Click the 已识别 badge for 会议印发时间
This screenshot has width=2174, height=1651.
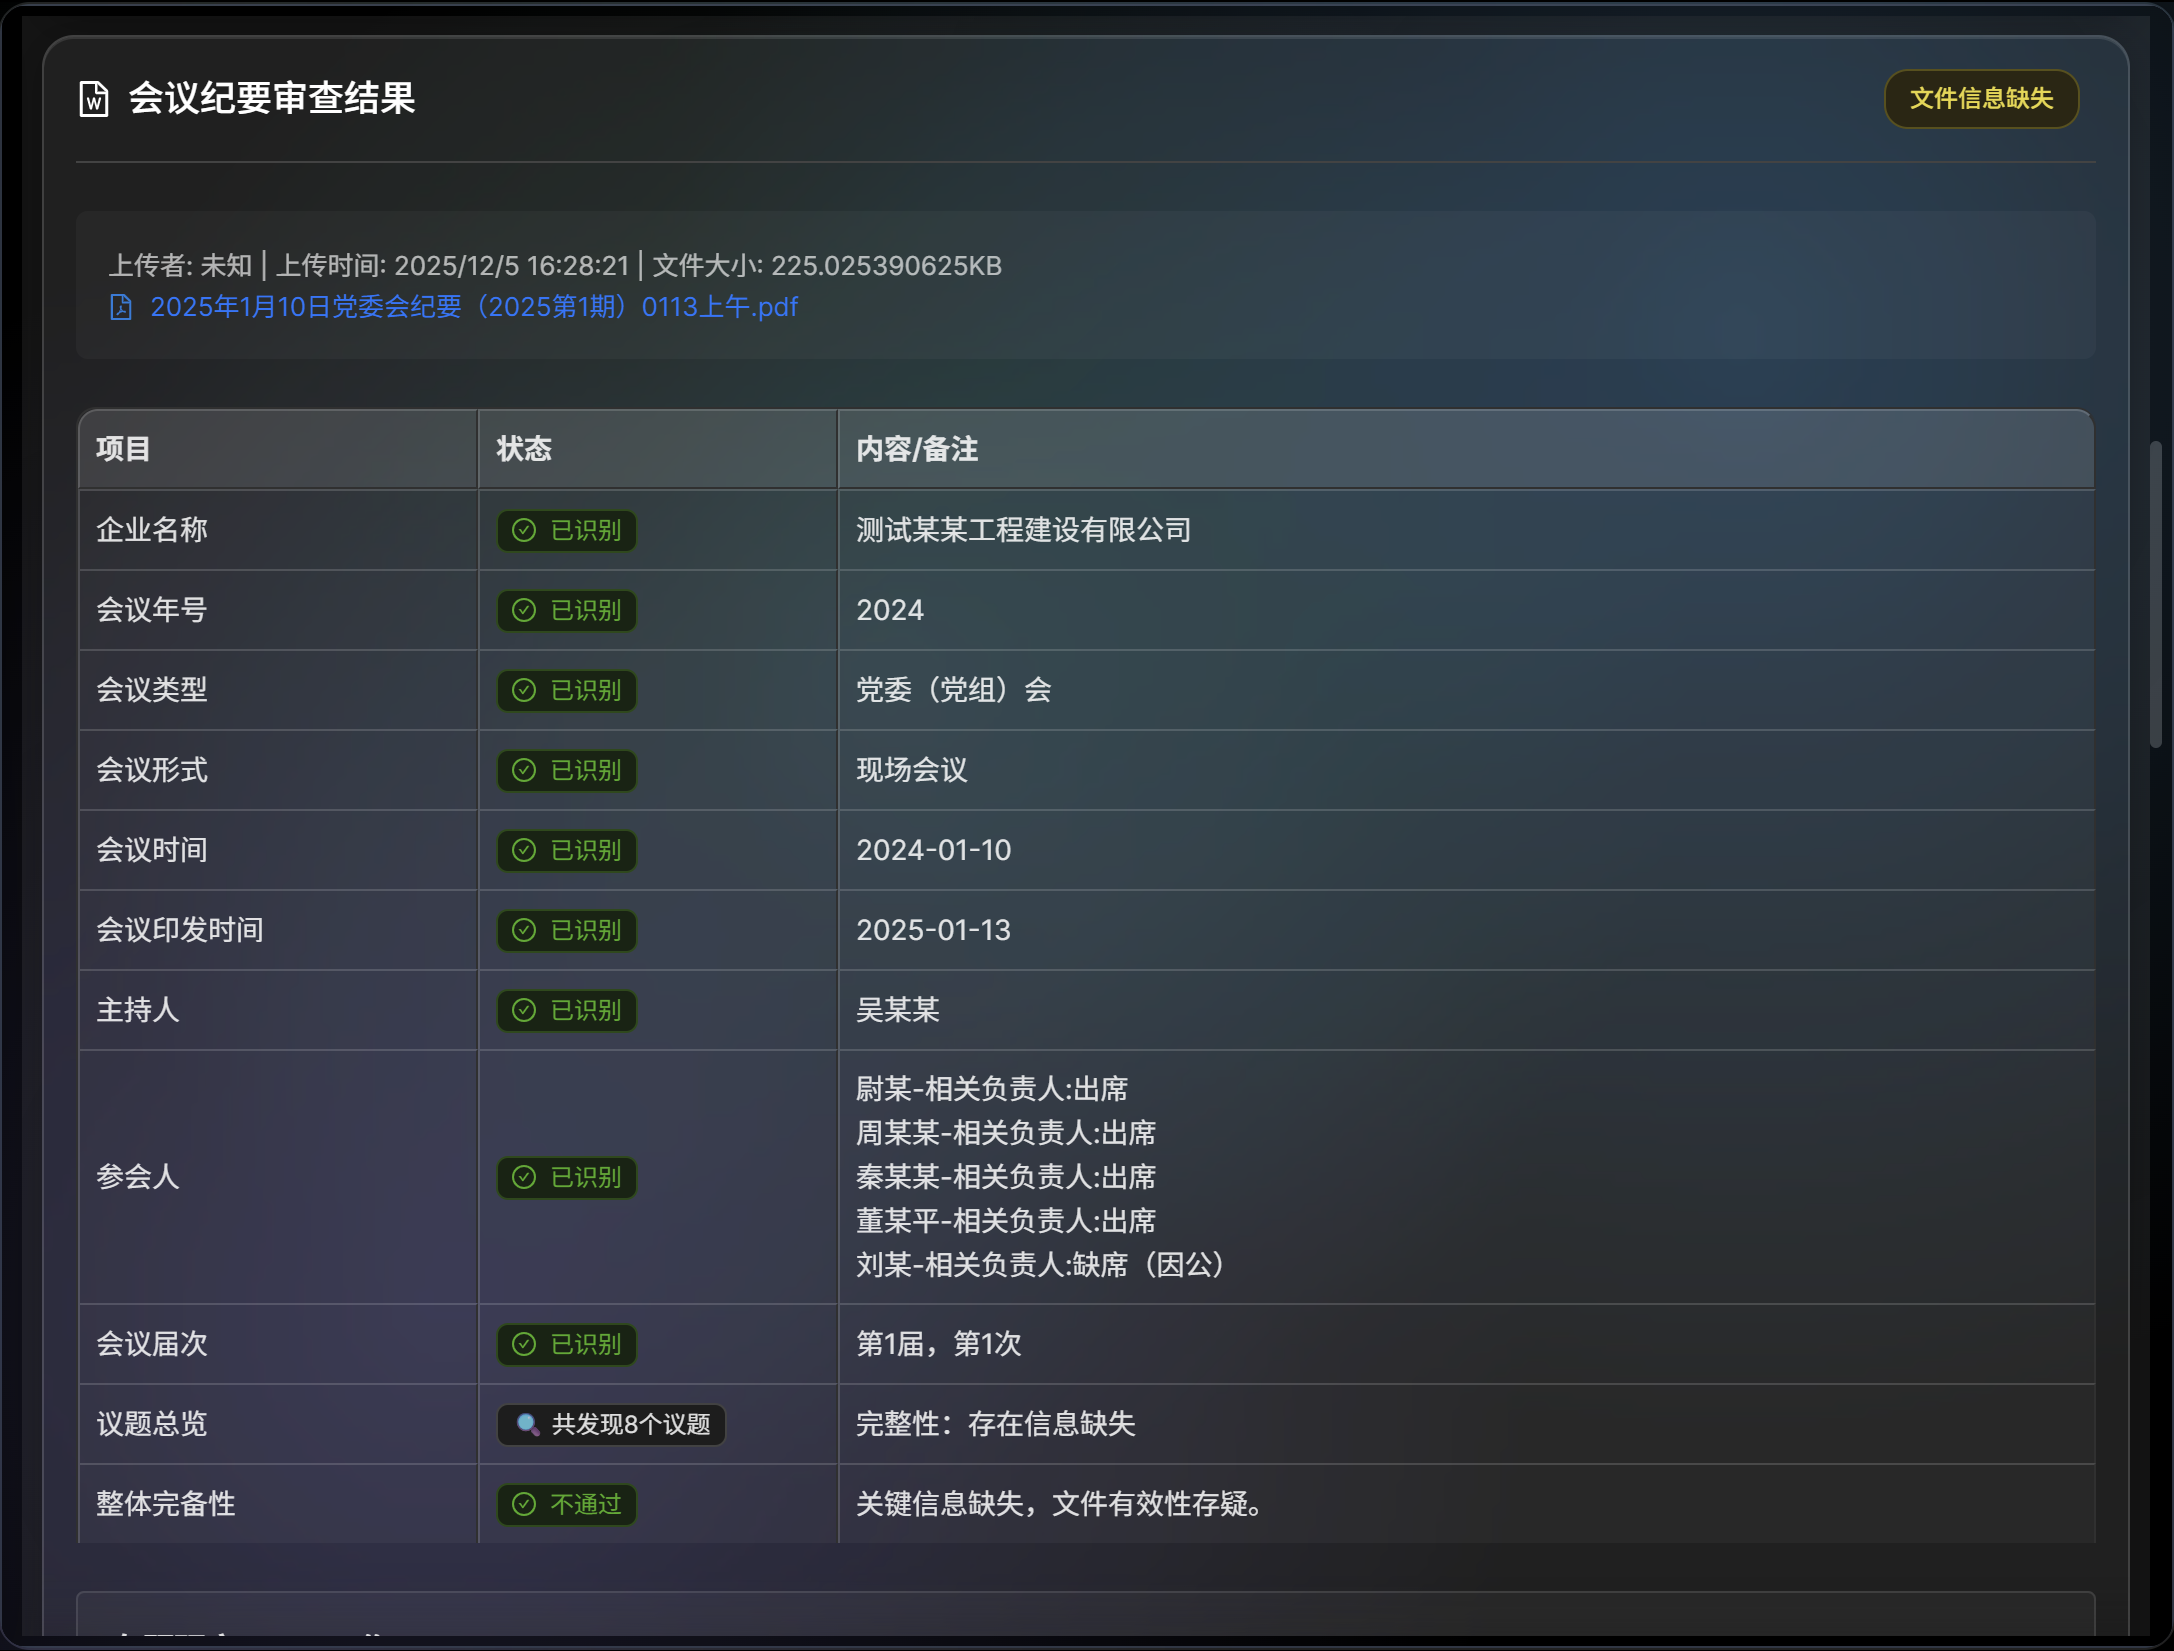[x=567, y=930]
